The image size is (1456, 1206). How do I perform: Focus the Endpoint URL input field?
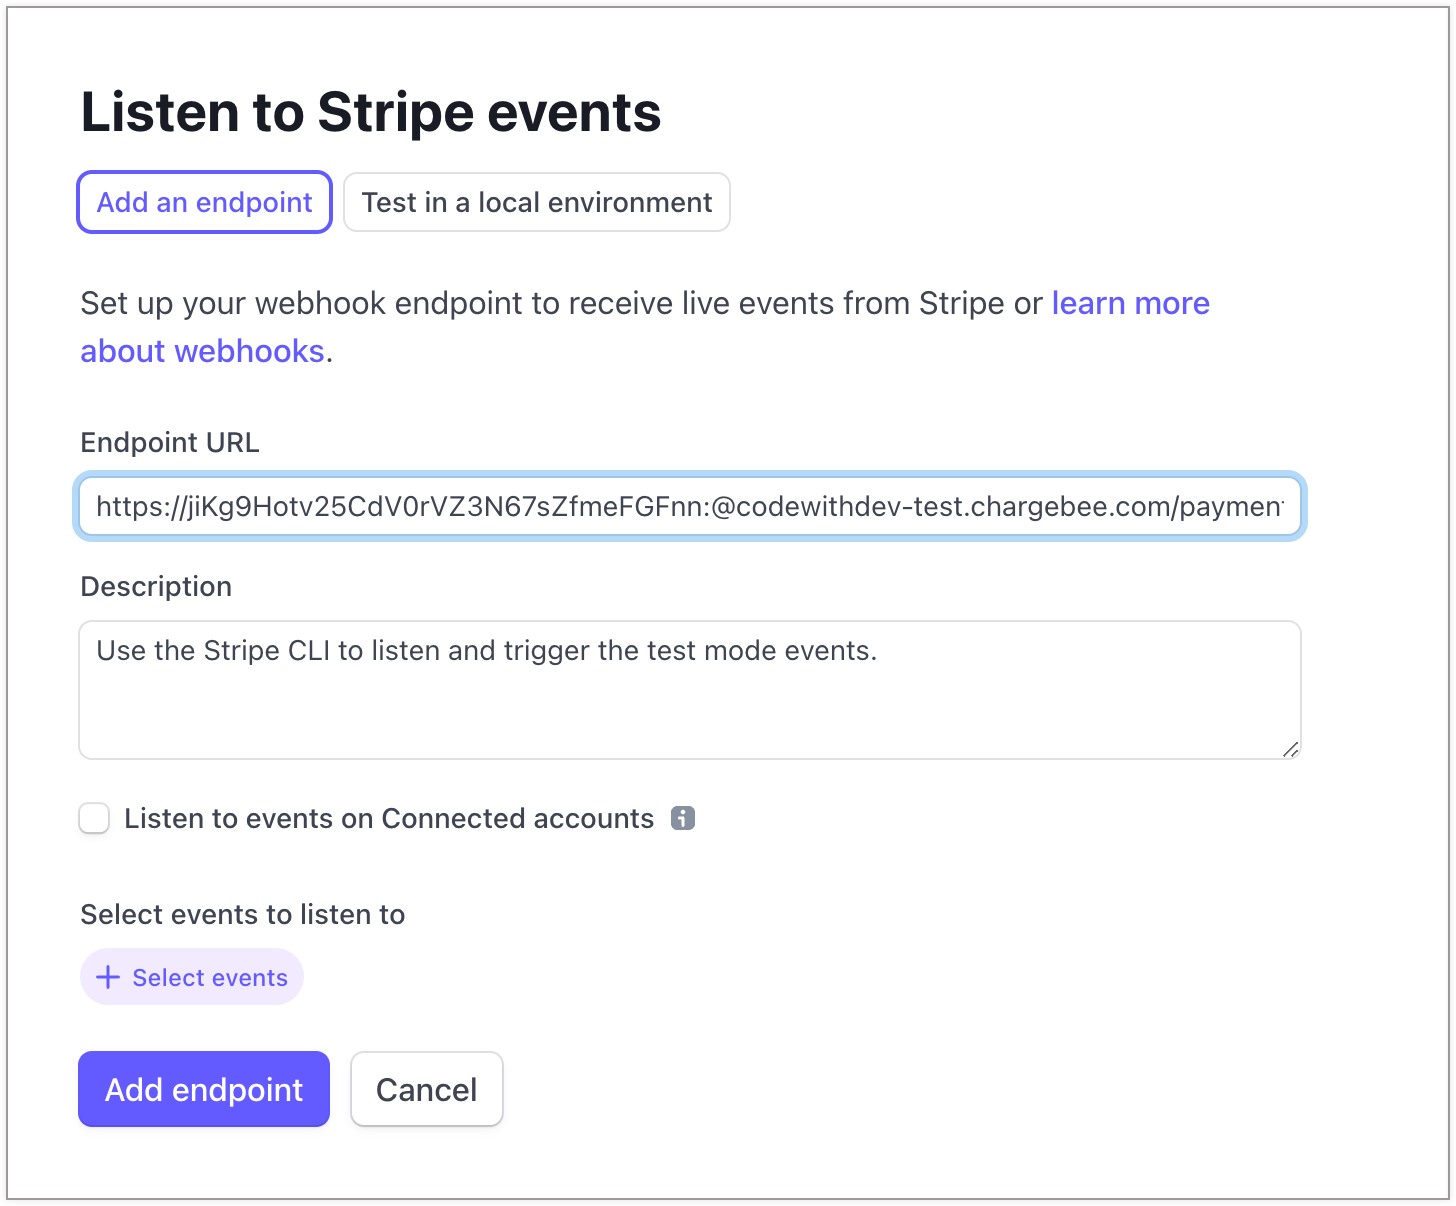[689, 506]
